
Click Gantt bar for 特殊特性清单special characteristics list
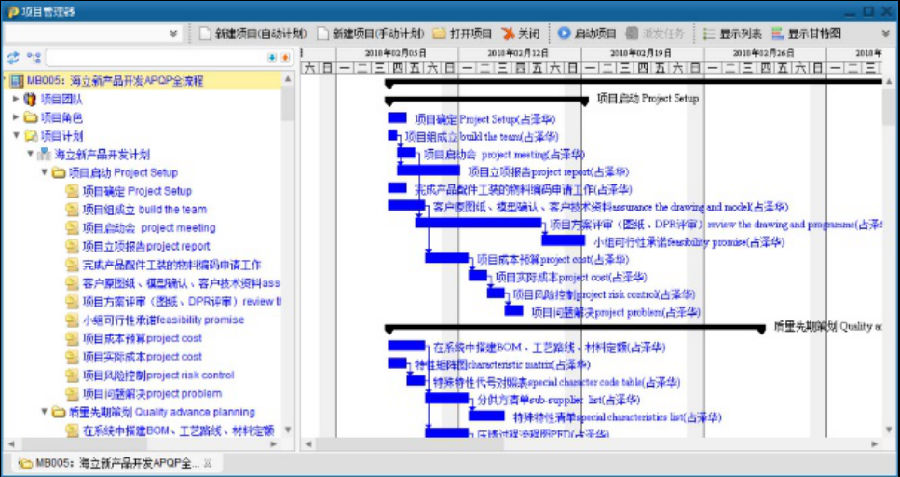click(x=487, y=416)
